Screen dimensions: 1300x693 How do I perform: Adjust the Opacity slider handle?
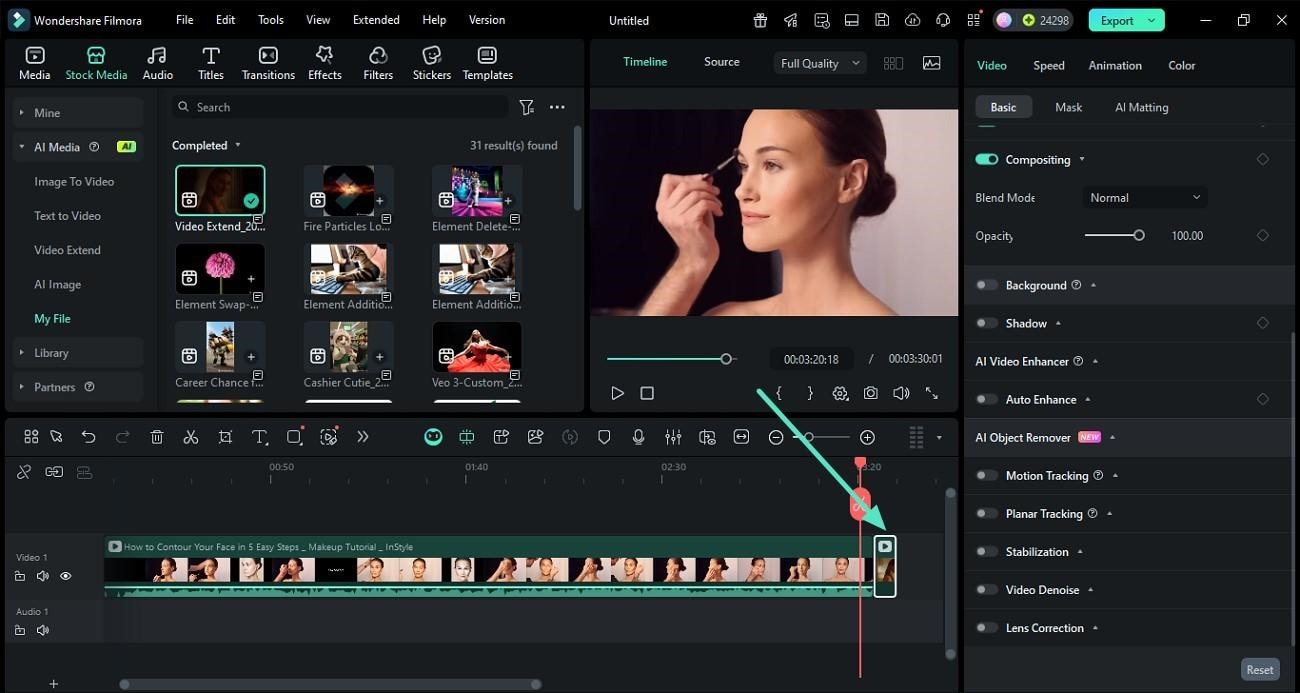1140,235
